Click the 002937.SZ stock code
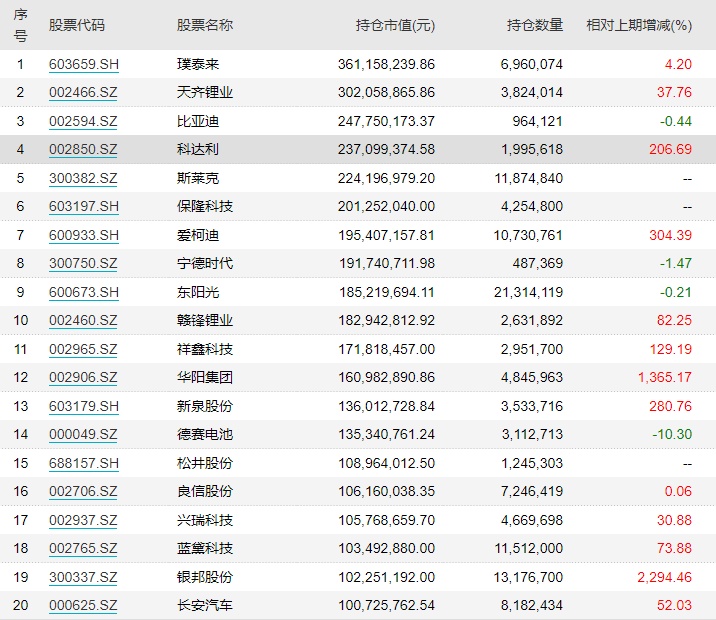The image size is (716, 620). tap(83, 520)
